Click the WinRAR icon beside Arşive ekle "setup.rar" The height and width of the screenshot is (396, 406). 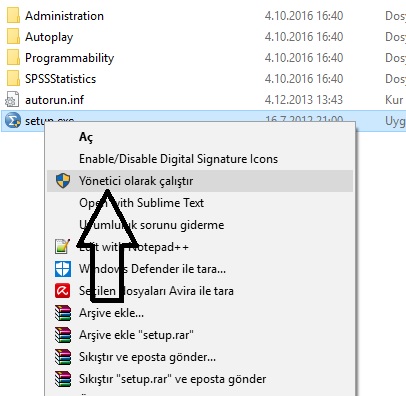click(63, 335)
